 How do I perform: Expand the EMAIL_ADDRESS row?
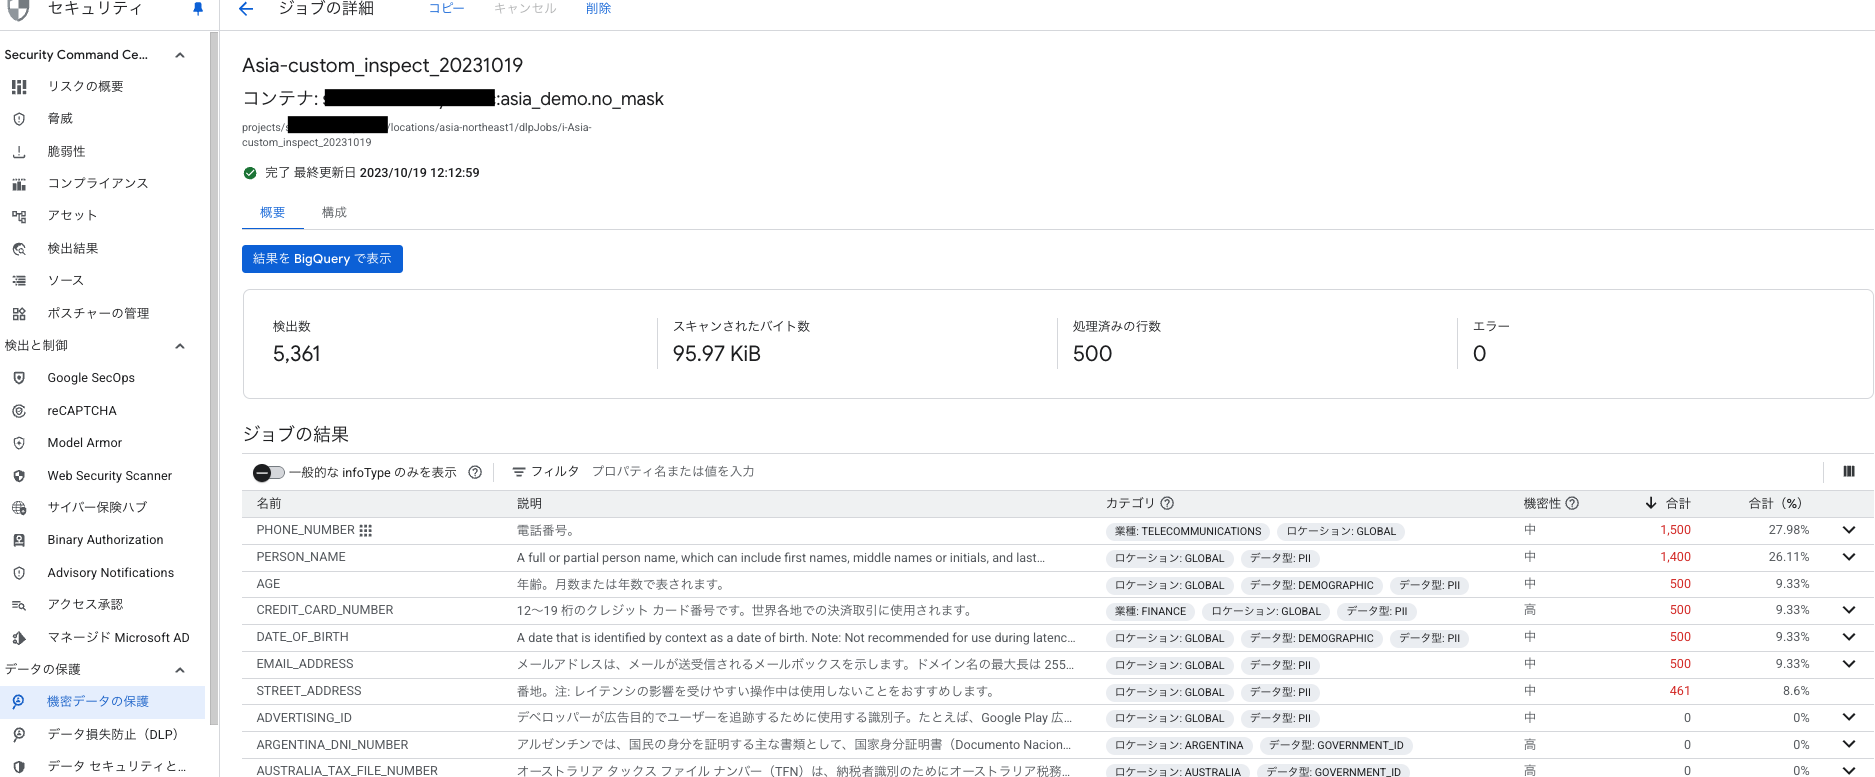pos(1849,664)
